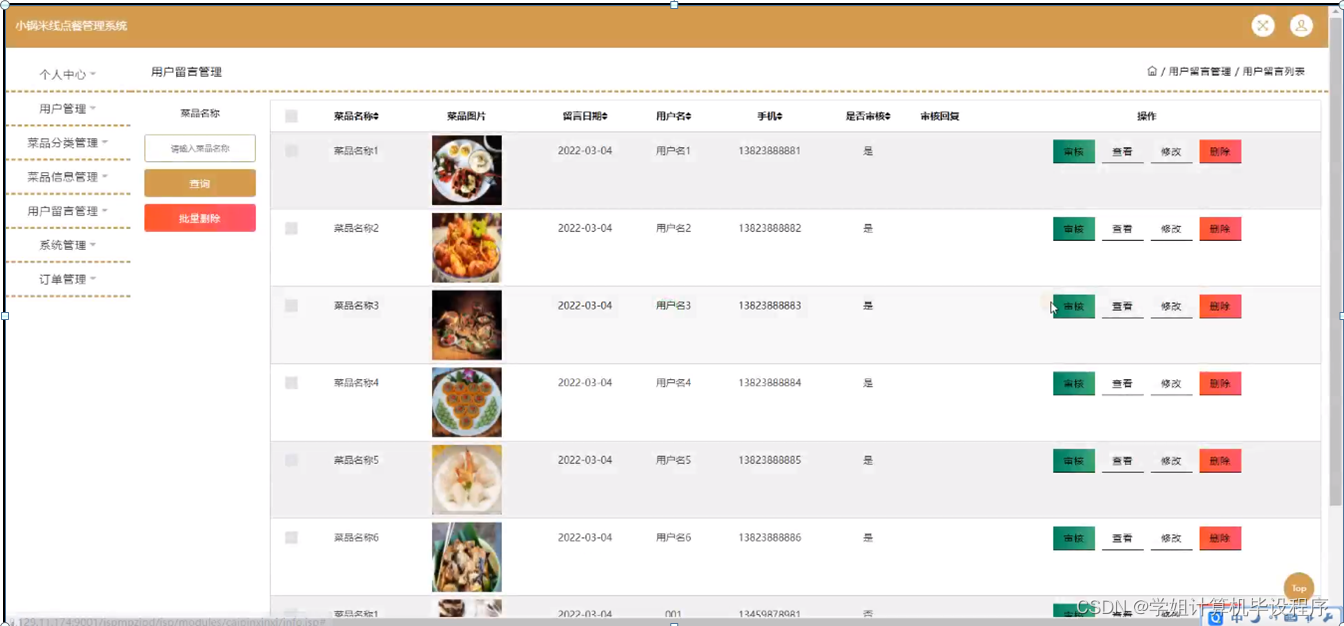Viewport: 1344px width, 626px height.
Task: Open the dish photo for 菜品名称2
Action: coord(467,247)
